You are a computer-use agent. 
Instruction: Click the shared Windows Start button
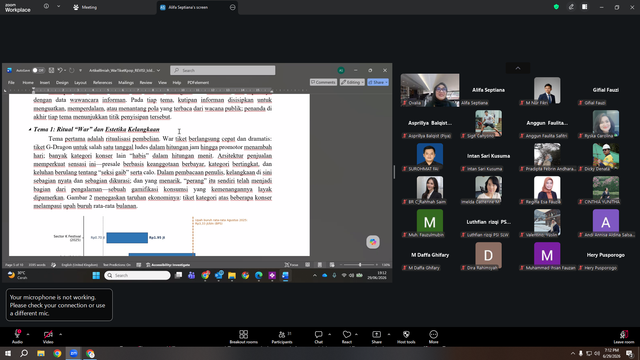click(96, 276)
